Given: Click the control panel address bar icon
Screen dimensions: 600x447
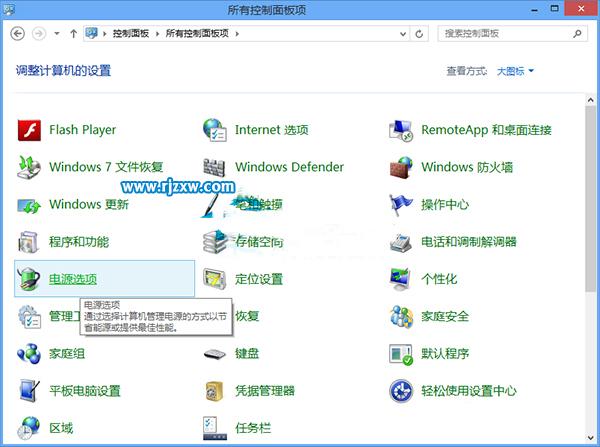Looking at the screenshot, I should click(91, 33).
